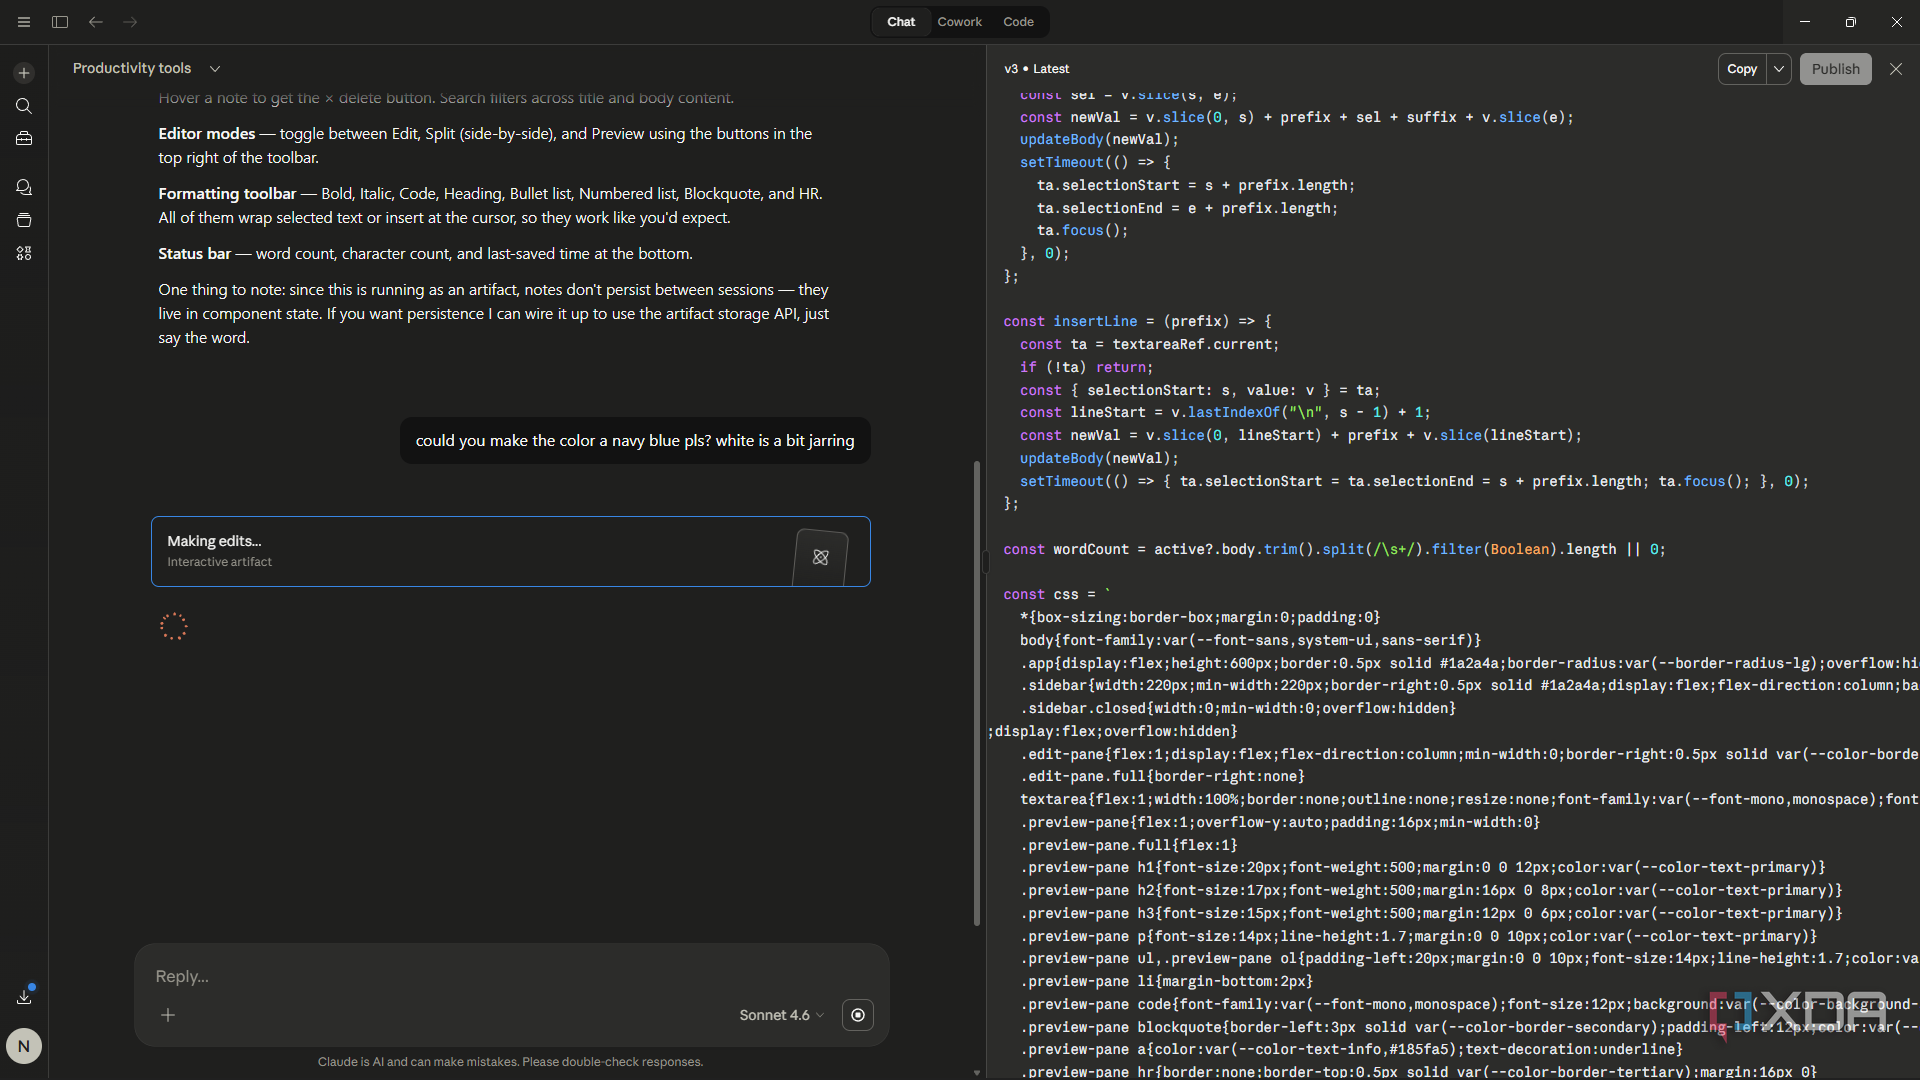Viewport: 1920px width, 1080px height.
Task: Open the stacked layers sidebar icon
Action: point(24,220)
